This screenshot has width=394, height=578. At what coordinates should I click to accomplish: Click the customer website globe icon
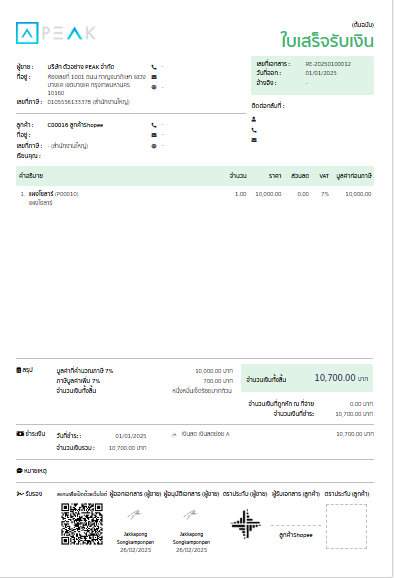coord(154,146)
